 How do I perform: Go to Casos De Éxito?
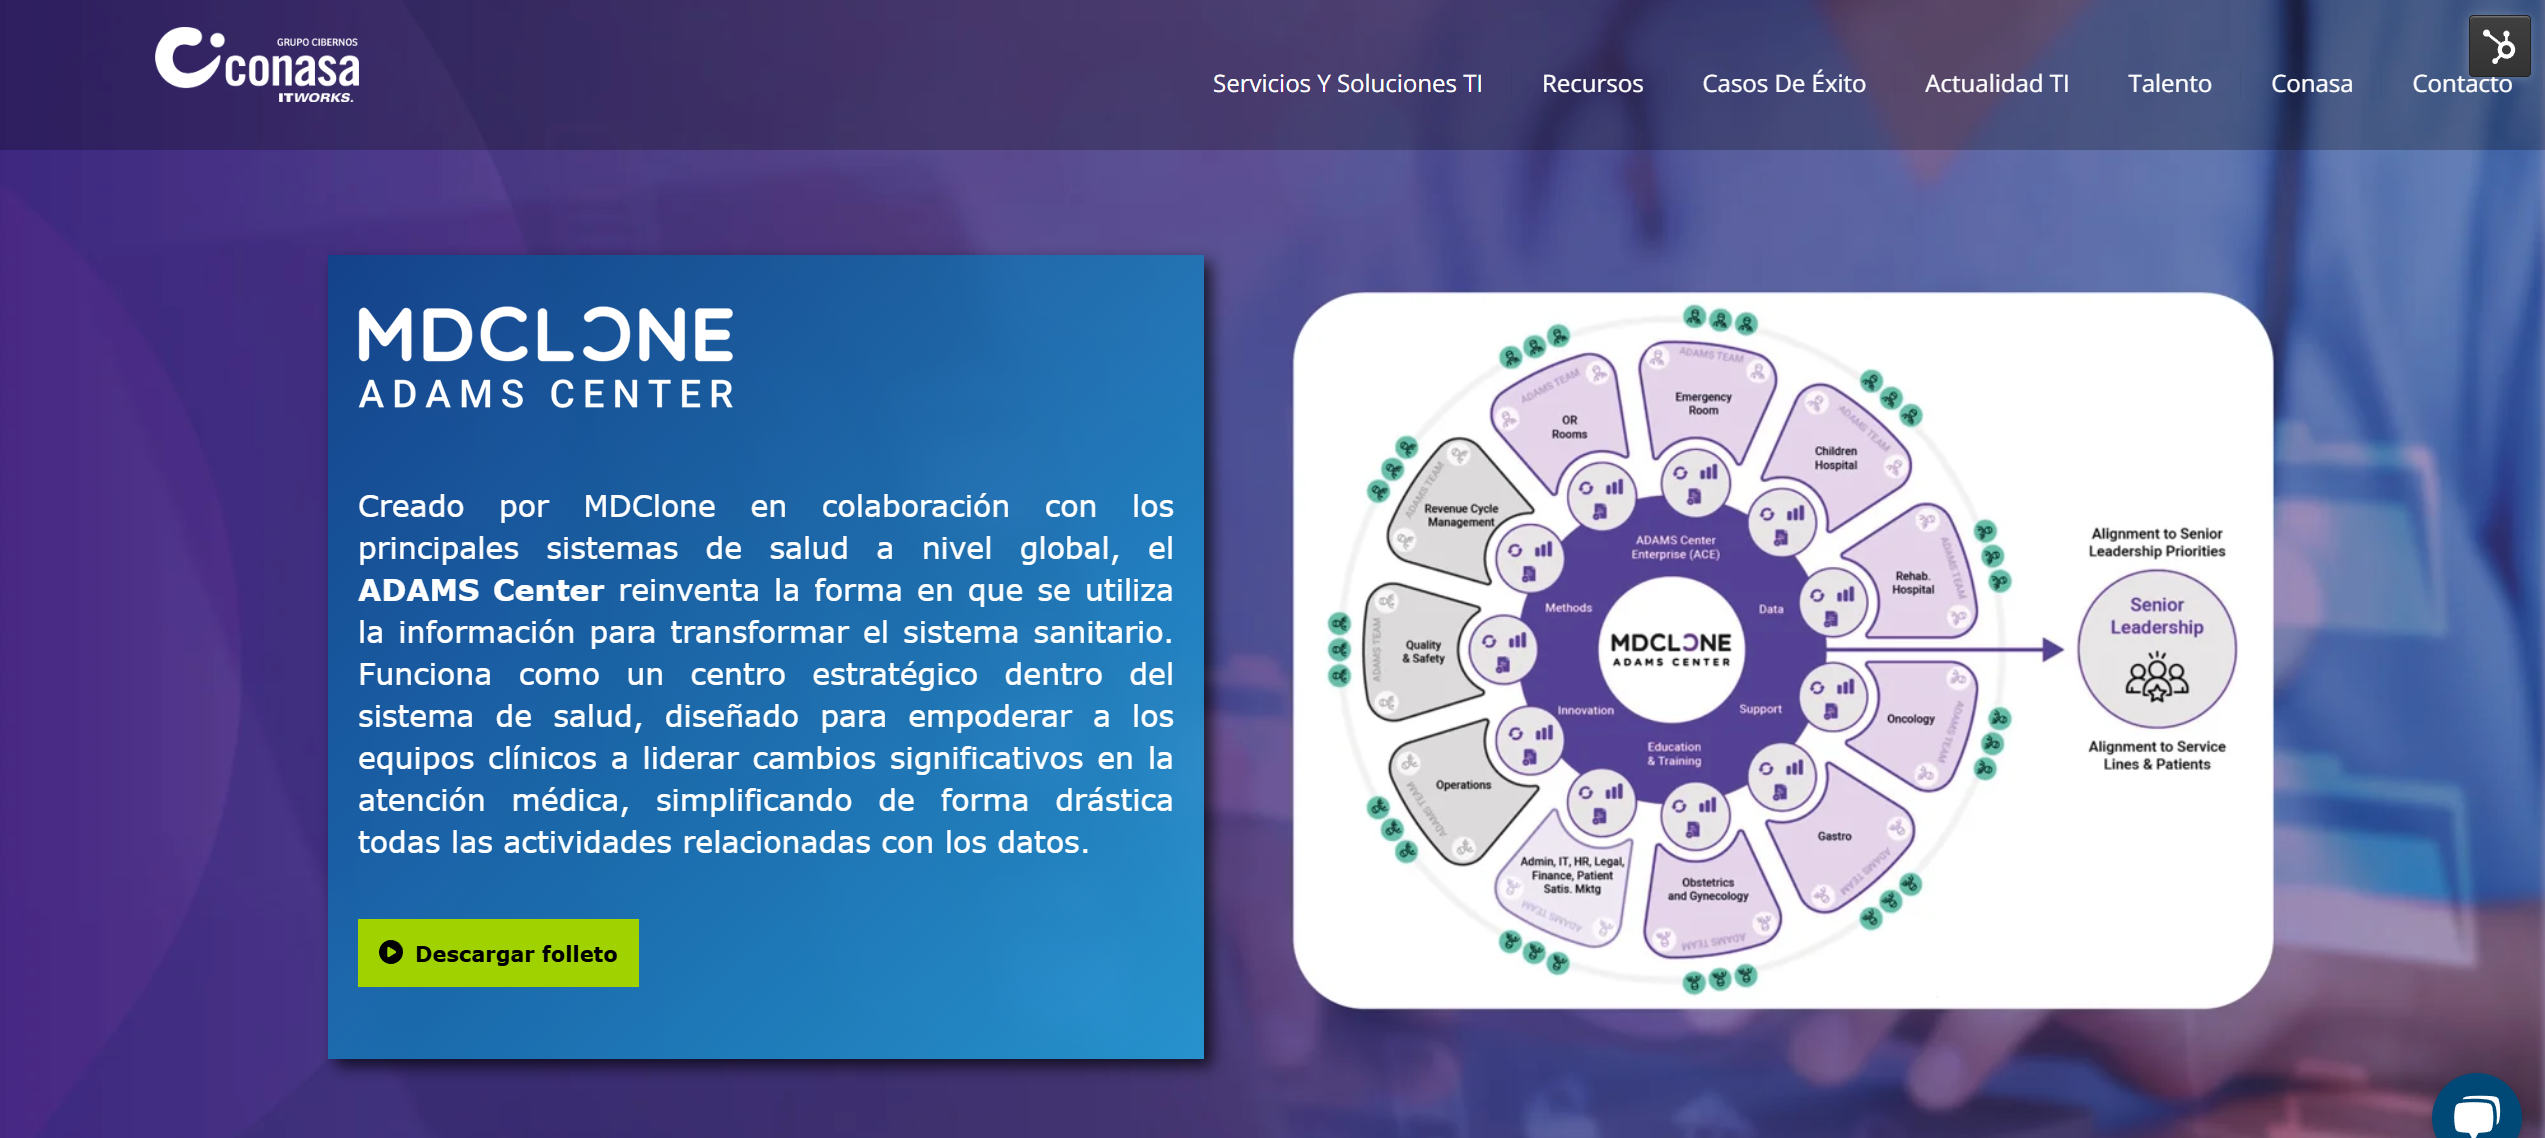[x=1783, y=83]
